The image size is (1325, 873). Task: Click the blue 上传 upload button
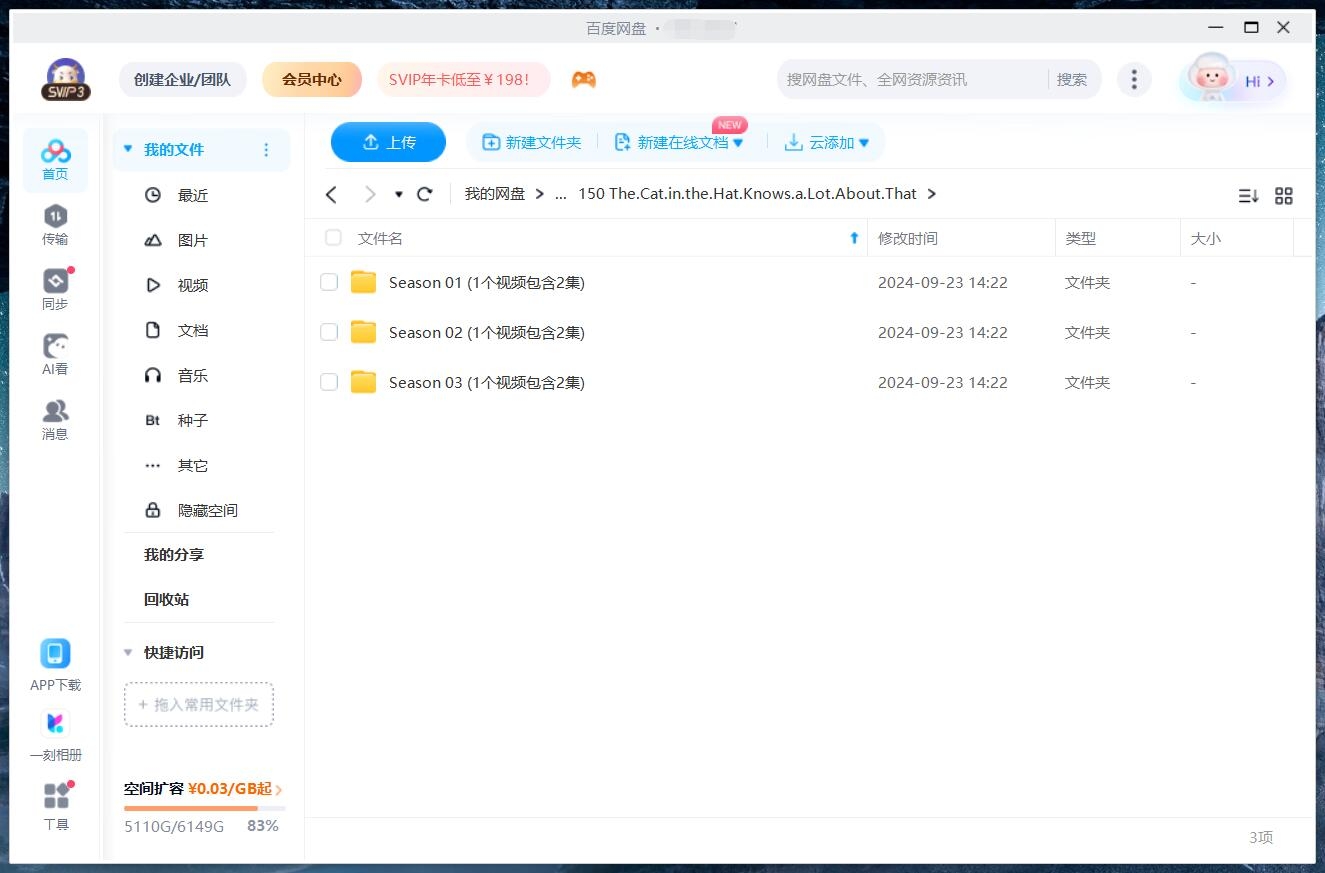pos(388,142)
